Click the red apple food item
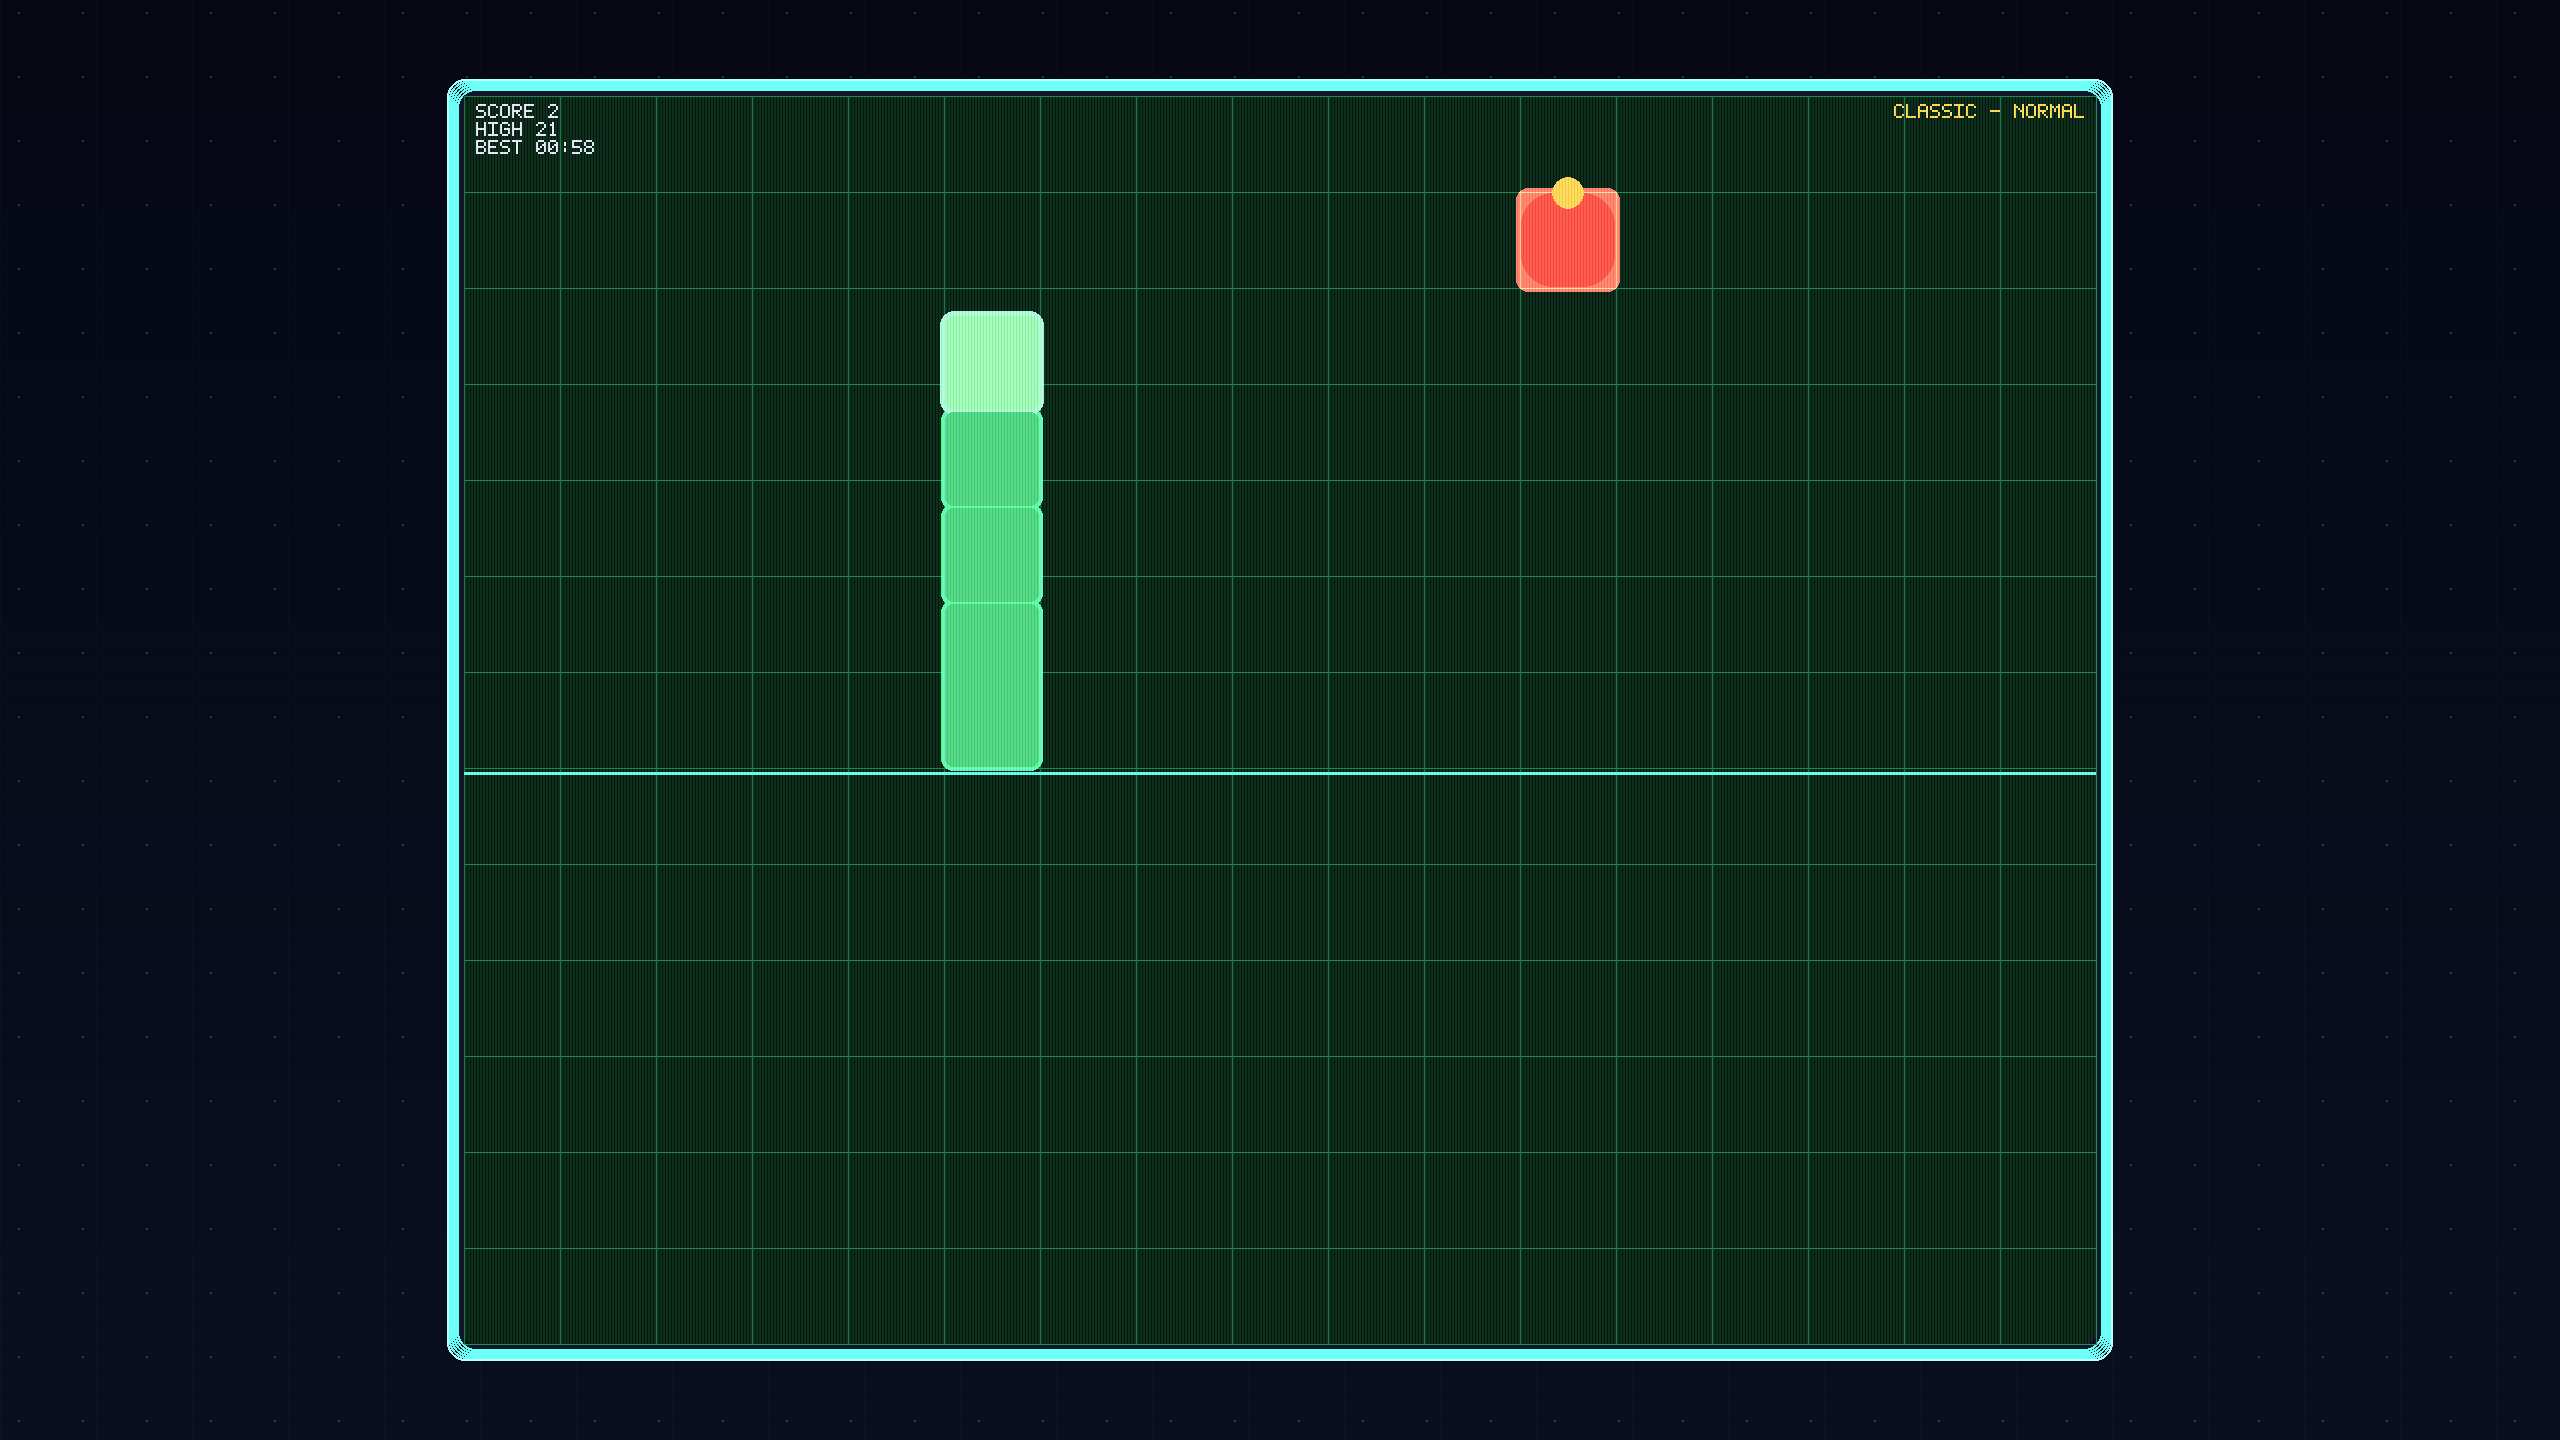 [x=1567, y=245]
